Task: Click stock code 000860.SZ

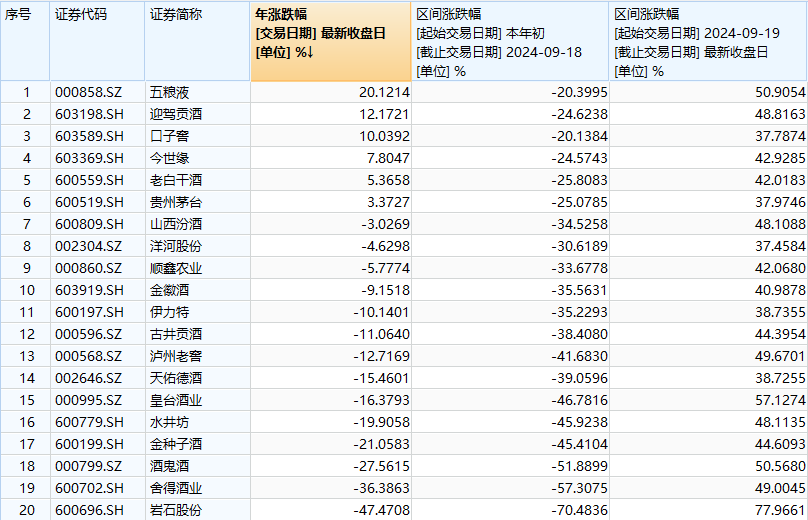Action: coord(89,269)
